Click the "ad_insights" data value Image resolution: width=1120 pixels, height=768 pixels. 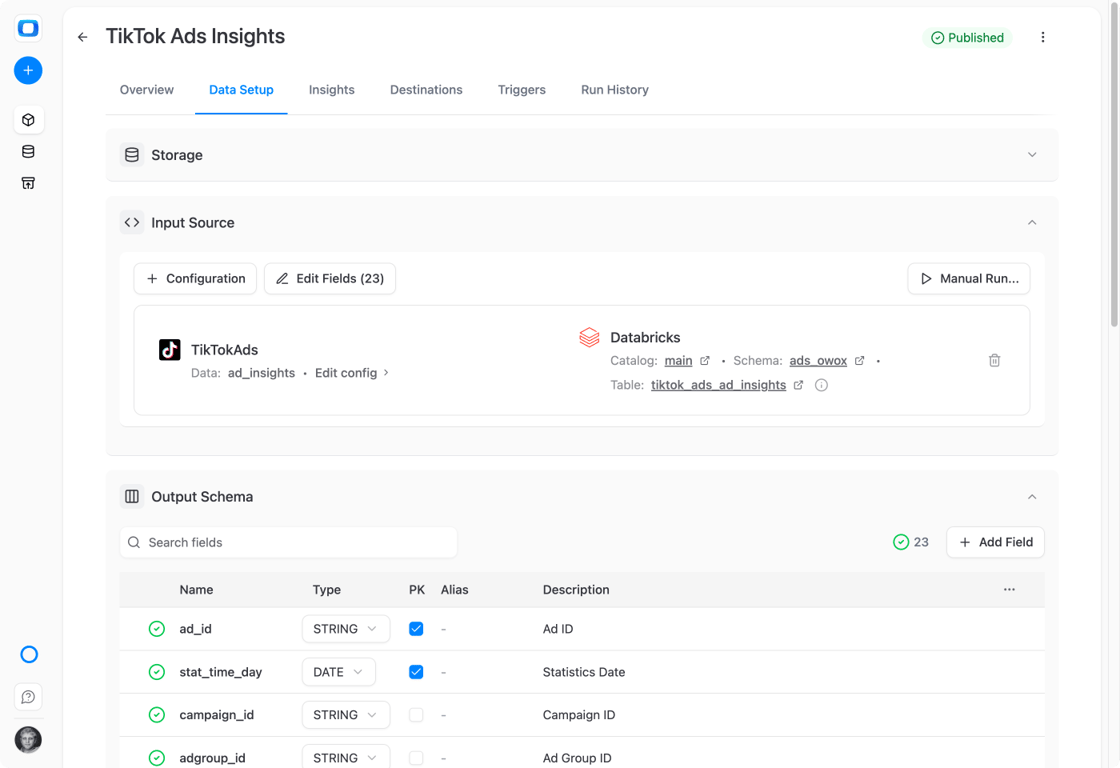(261, 373)
